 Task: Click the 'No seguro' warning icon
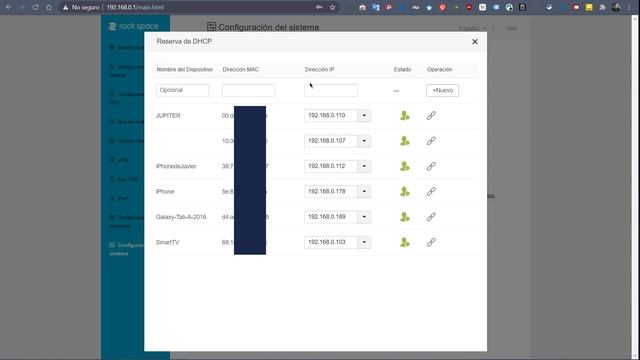point(65,7)
